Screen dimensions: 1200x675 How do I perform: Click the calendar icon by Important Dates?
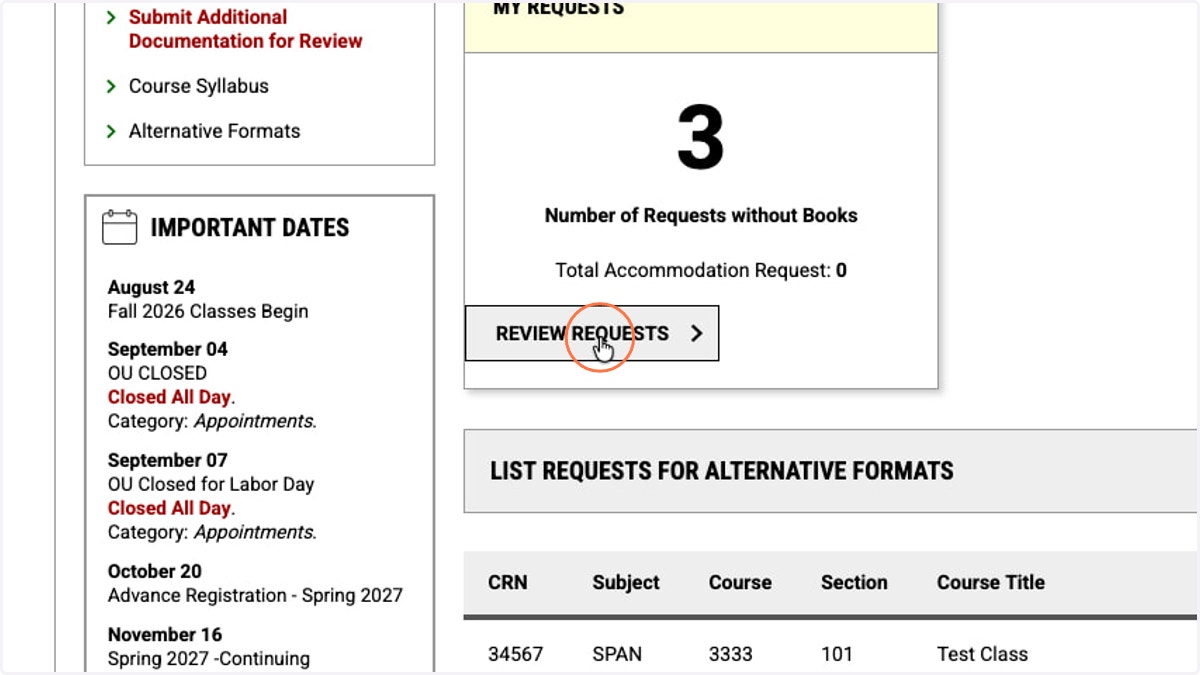[120, 227]
